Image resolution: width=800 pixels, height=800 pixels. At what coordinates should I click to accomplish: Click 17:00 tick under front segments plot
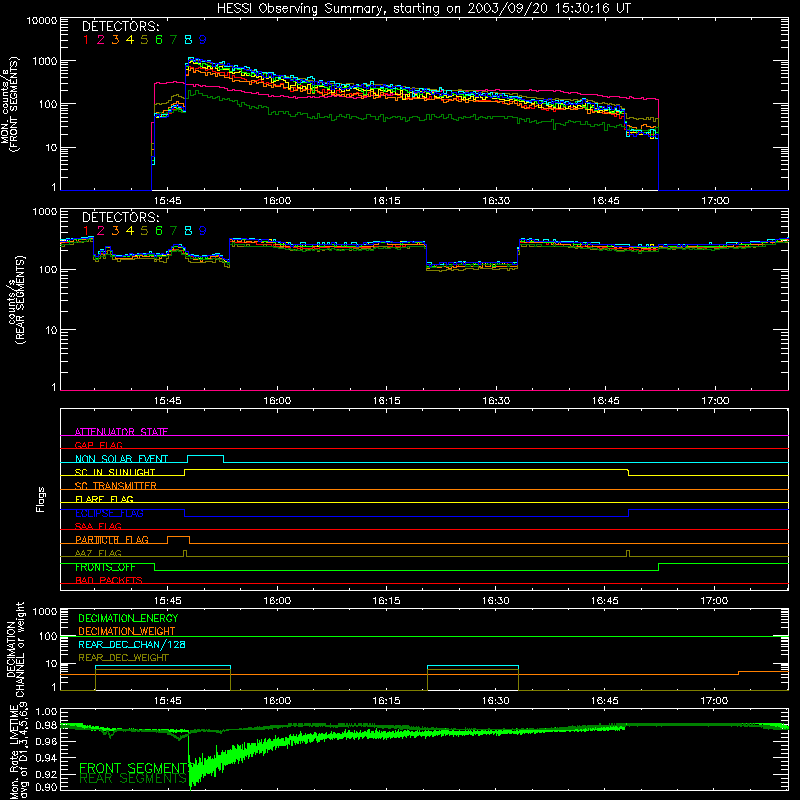pyautogui.click(x=715, y=201)
